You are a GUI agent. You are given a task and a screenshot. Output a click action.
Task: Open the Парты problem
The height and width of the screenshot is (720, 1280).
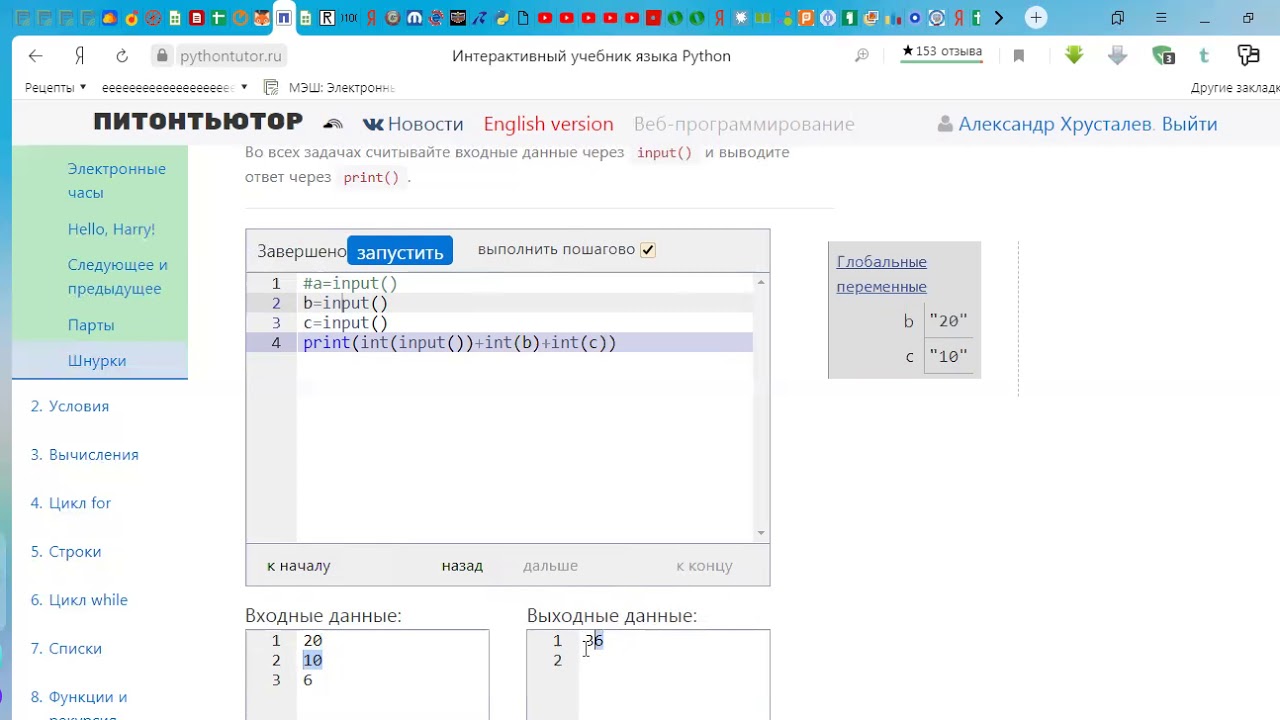(91, 325)
